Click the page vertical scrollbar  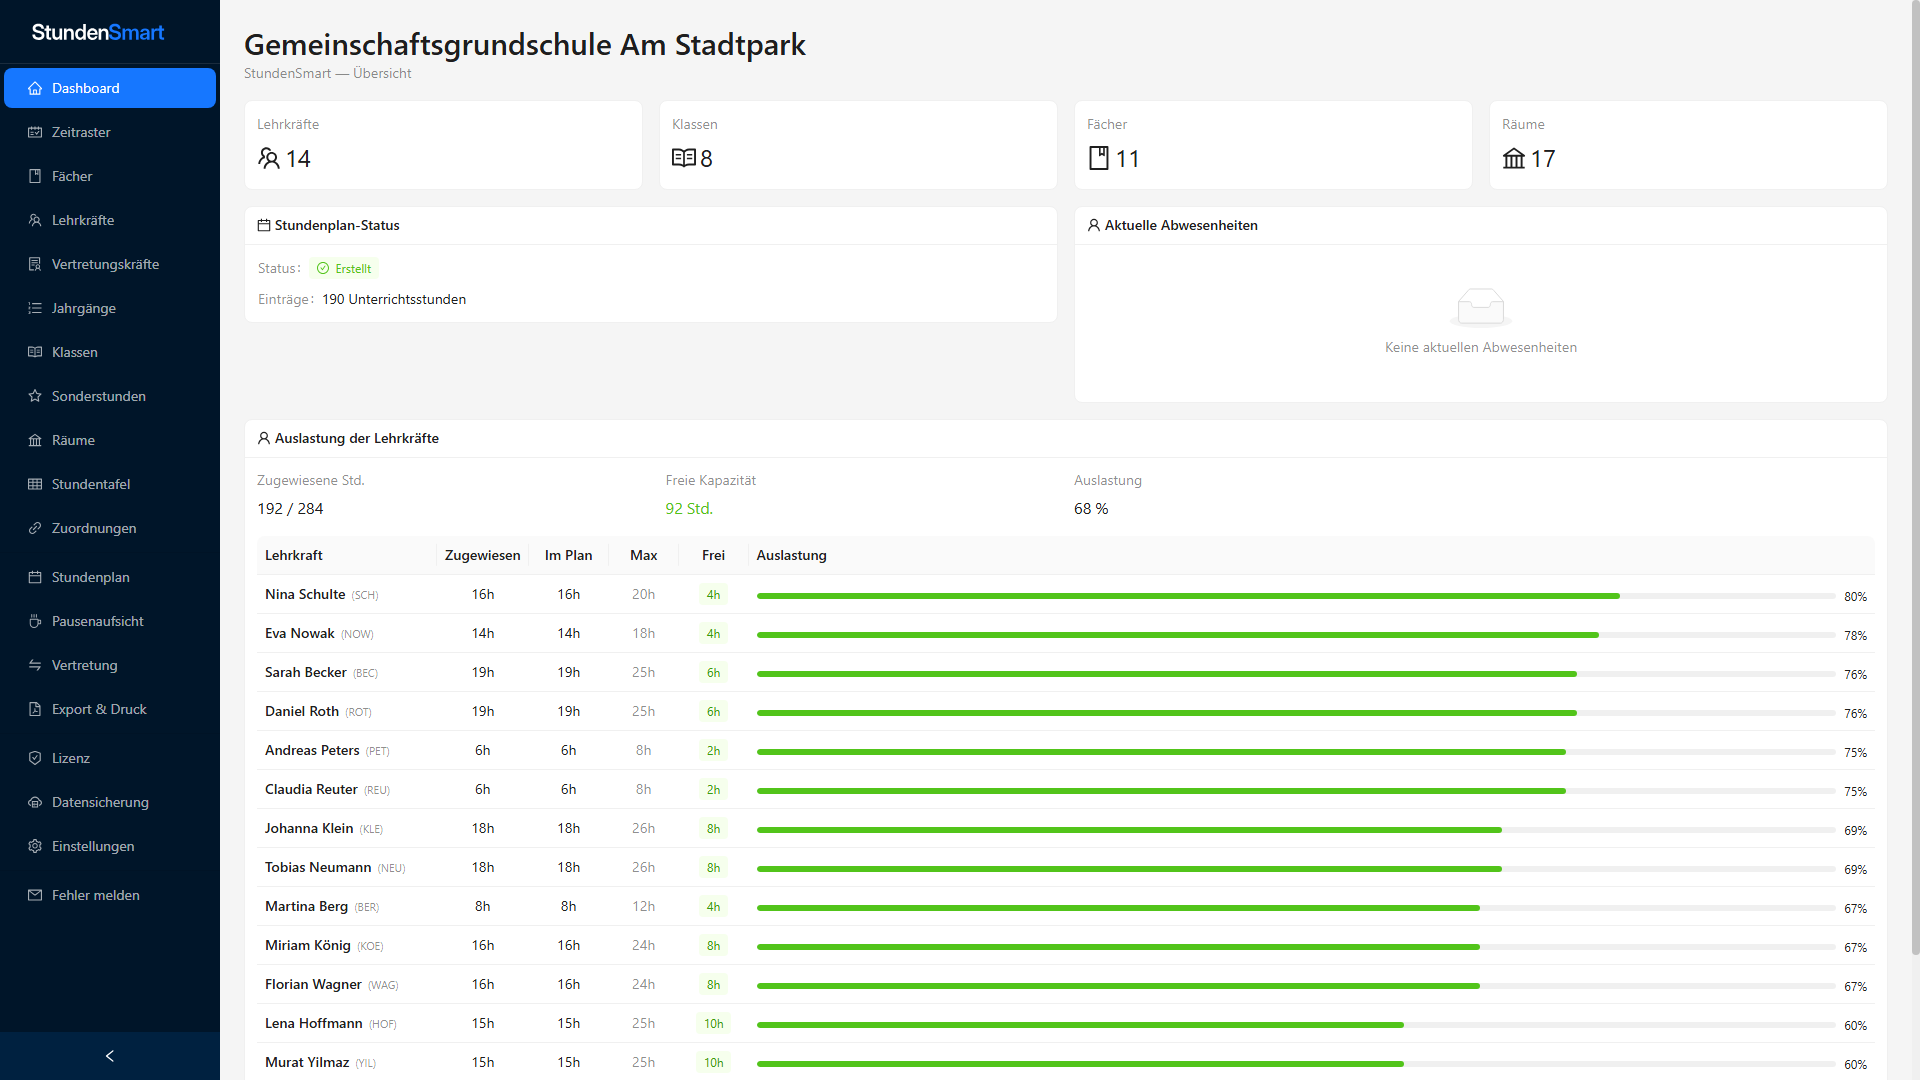[x=1915, y=480]
